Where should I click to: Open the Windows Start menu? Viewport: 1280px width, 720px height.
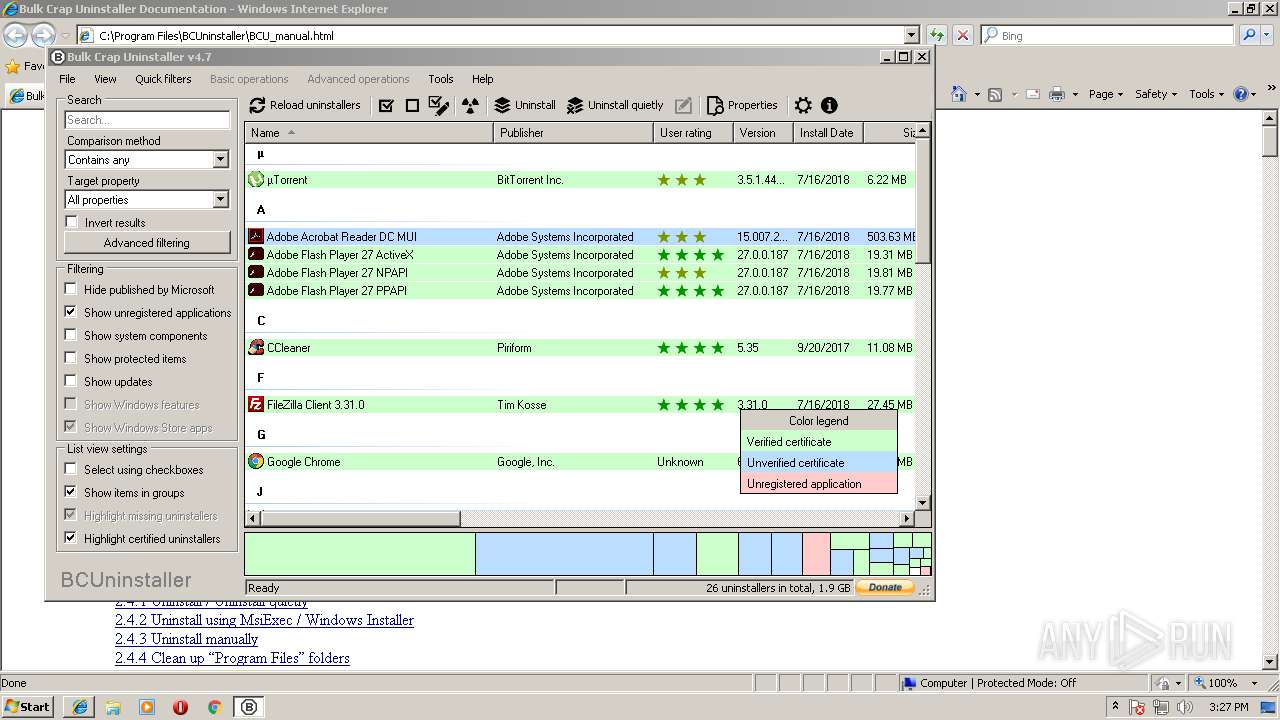coord(27,707)
